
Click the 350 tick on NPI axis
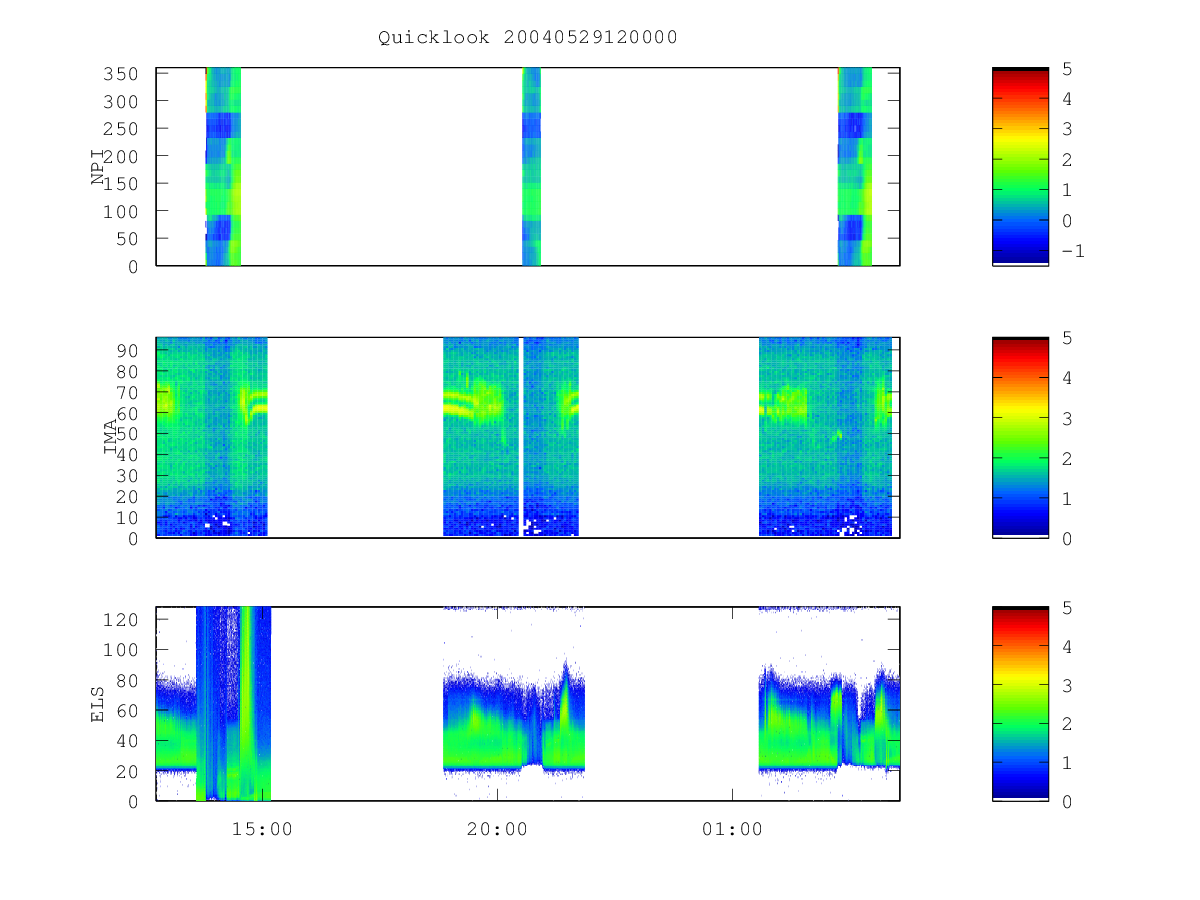123,74
